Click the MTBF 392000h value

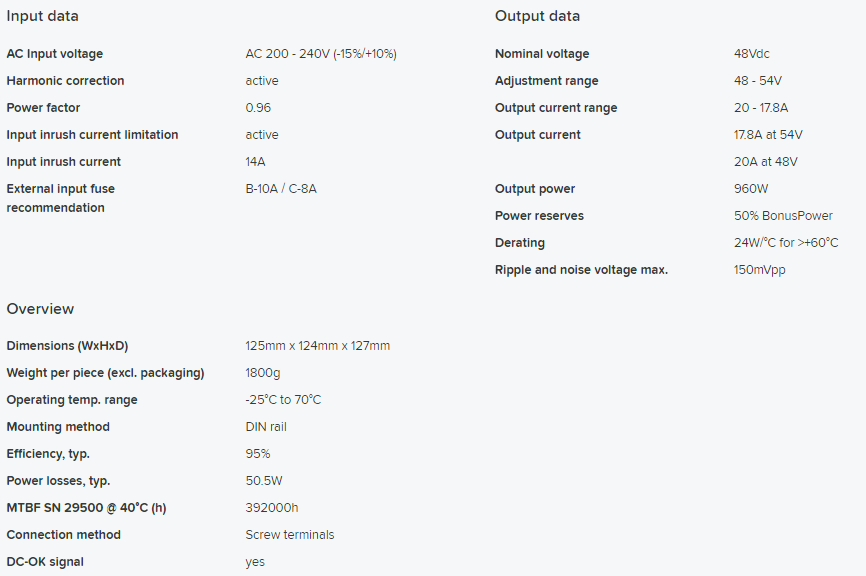[x=272, y=508]
